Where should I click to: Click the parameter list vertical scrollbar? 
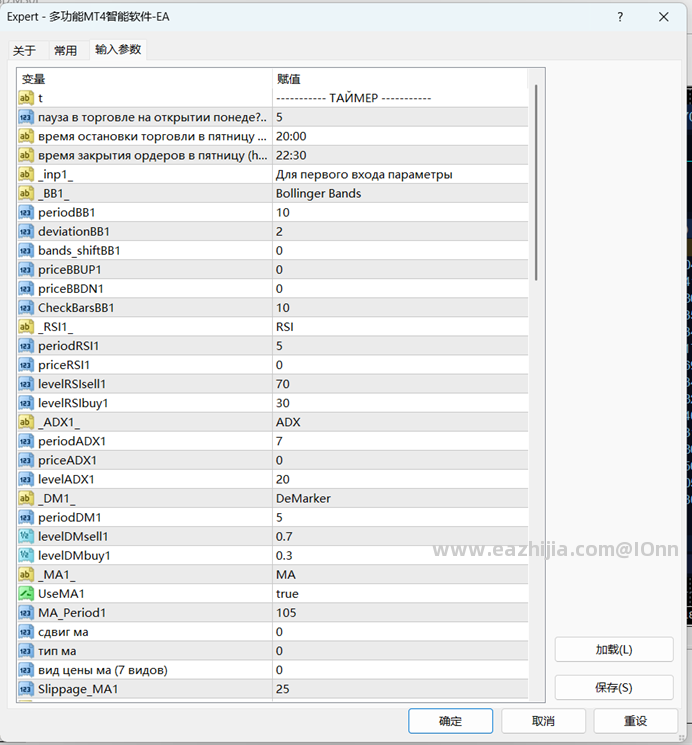coord(536,183)
